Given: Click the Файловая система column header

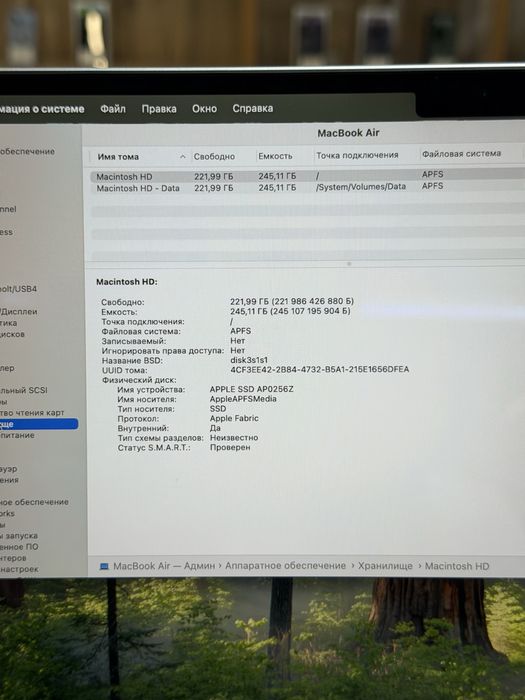Looking at the screenshot, I should pos(462,154).
